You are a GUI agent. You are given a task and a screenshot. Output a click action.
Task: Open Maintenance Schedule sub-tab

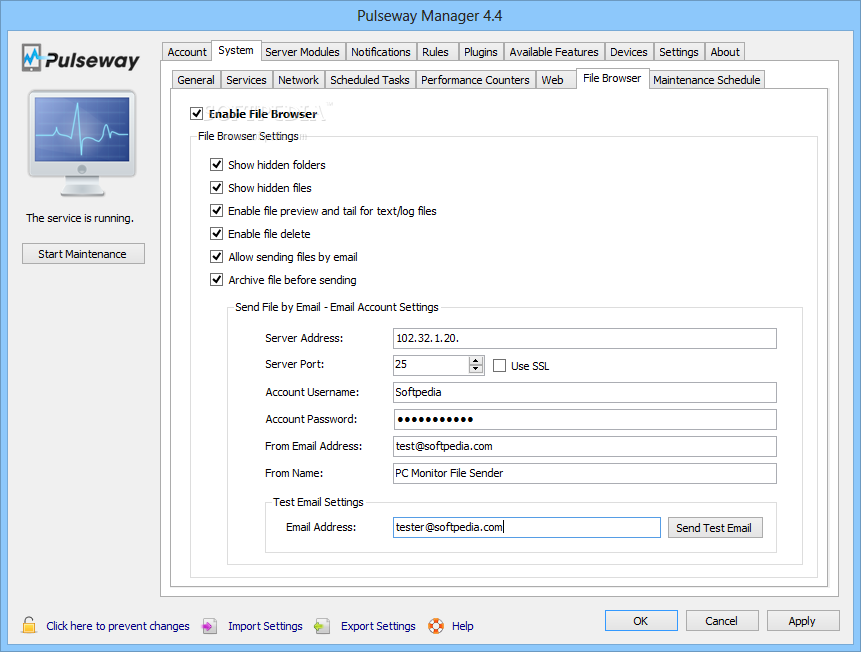(707, 80)
